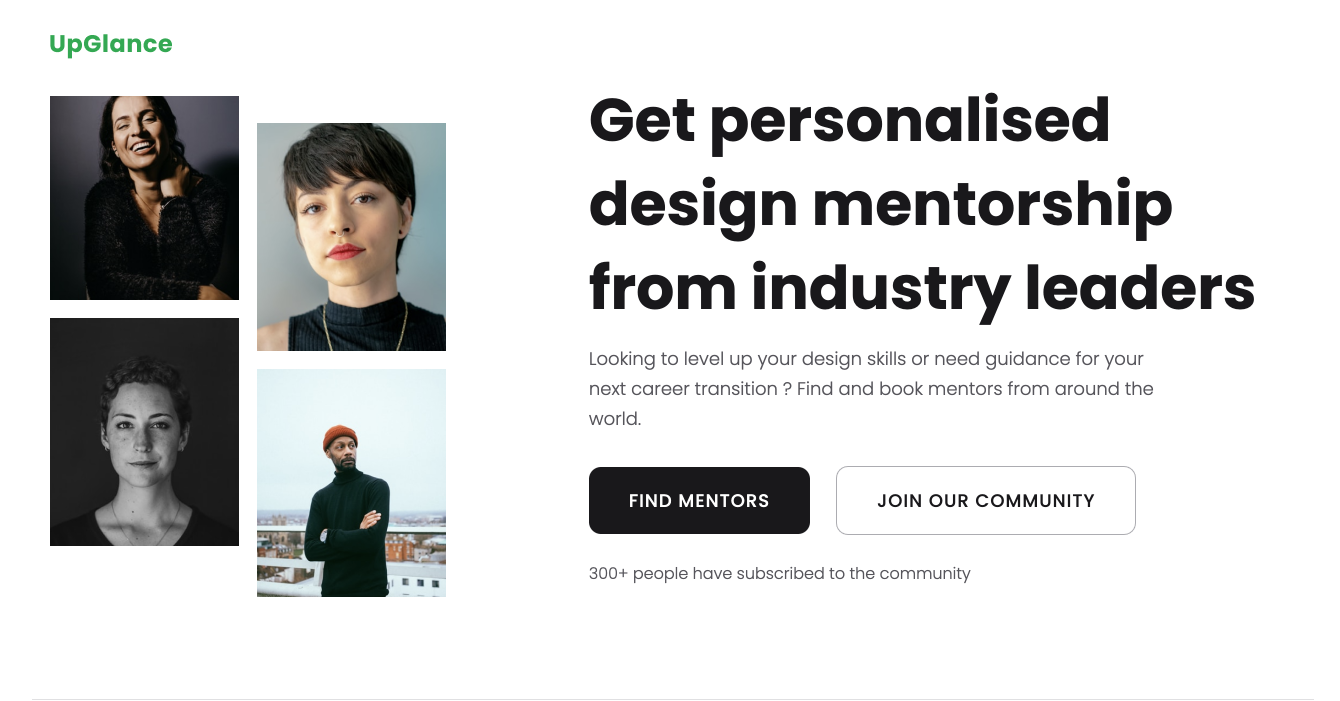
Task: Click the word "world." ending the description
Action: 614,418
